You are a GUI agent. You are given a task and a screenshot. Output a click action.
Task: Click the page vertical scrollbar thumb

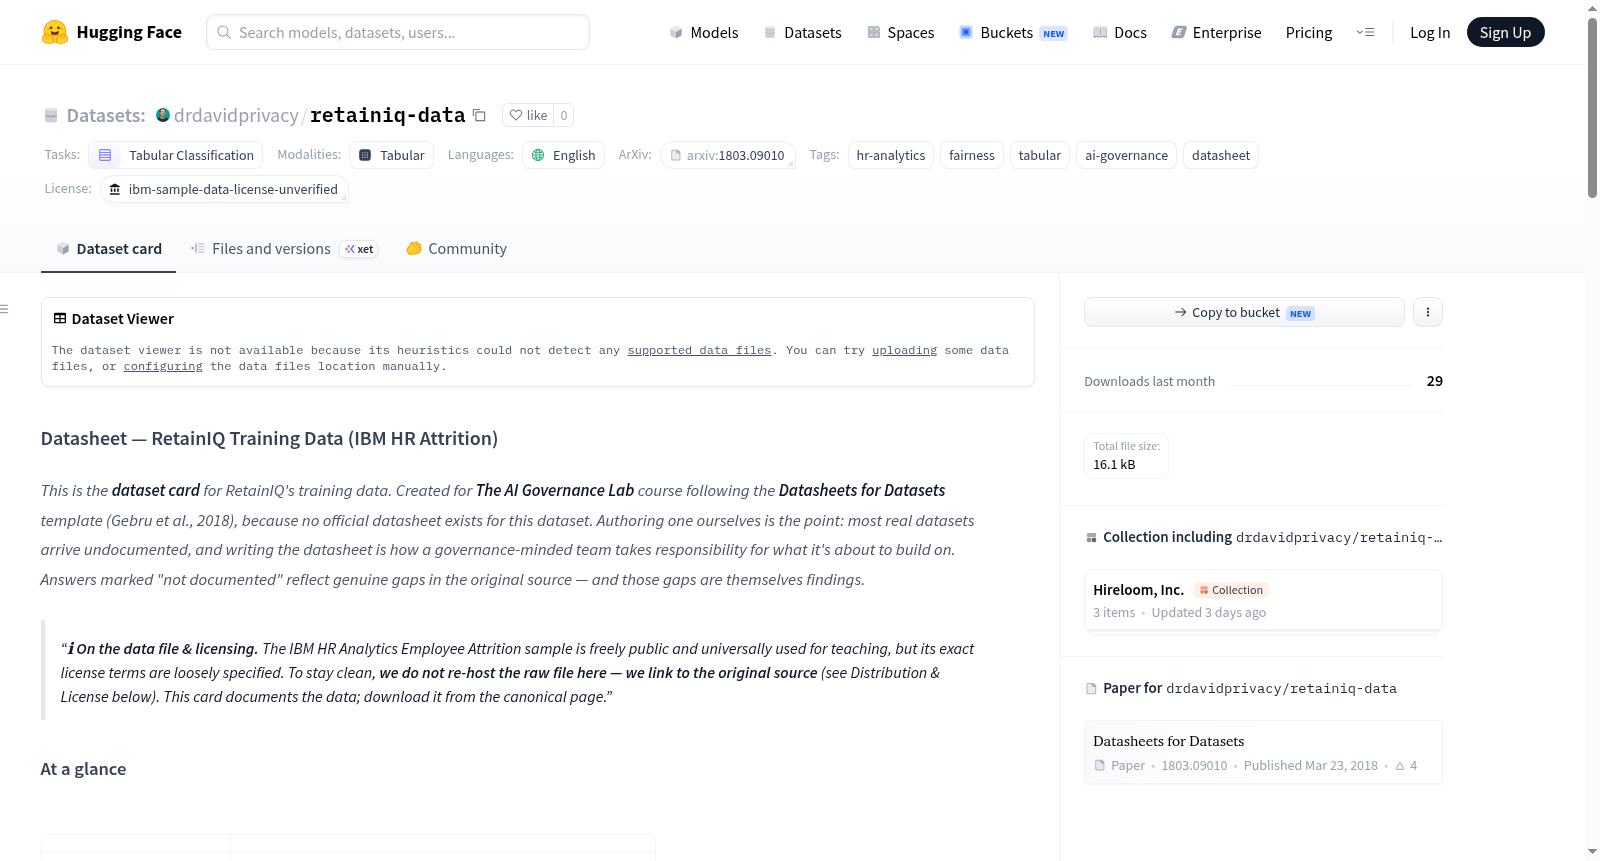click(x=1592, y=108)
